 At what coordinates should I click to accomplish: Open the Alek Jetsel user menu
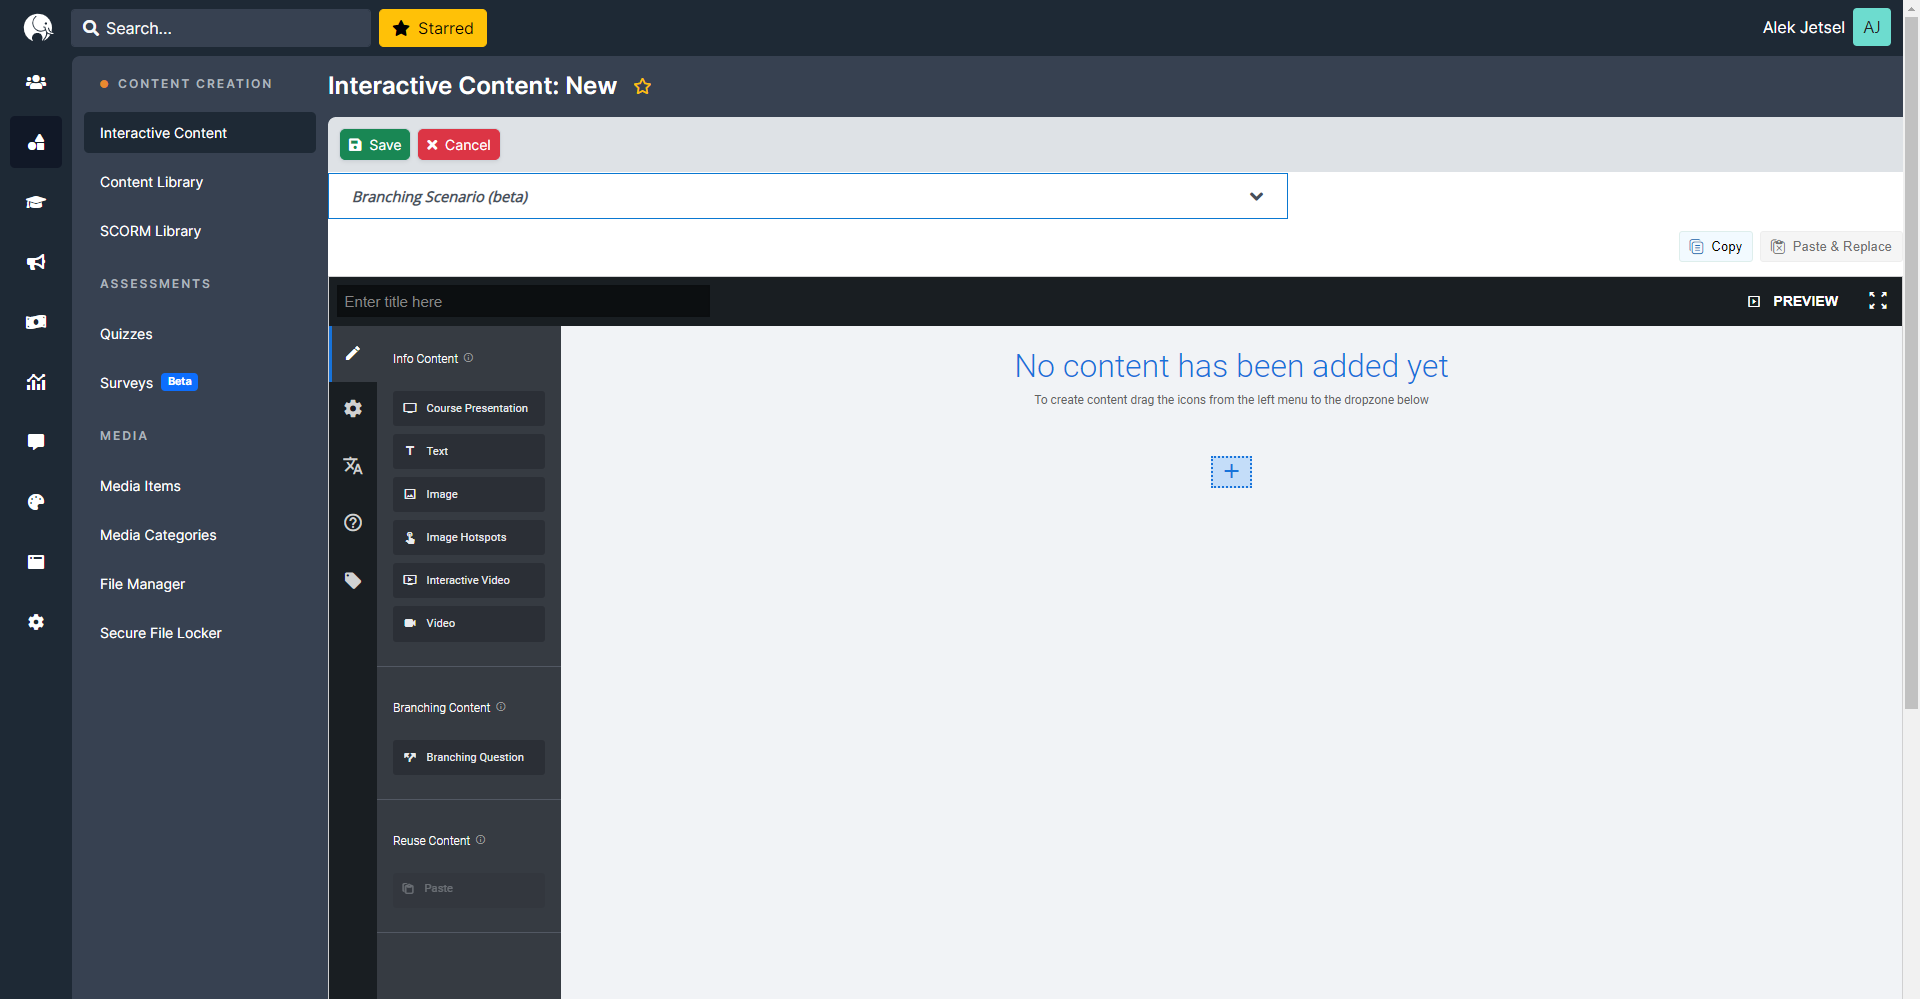pyautogui.click(x=1803, y=28)
